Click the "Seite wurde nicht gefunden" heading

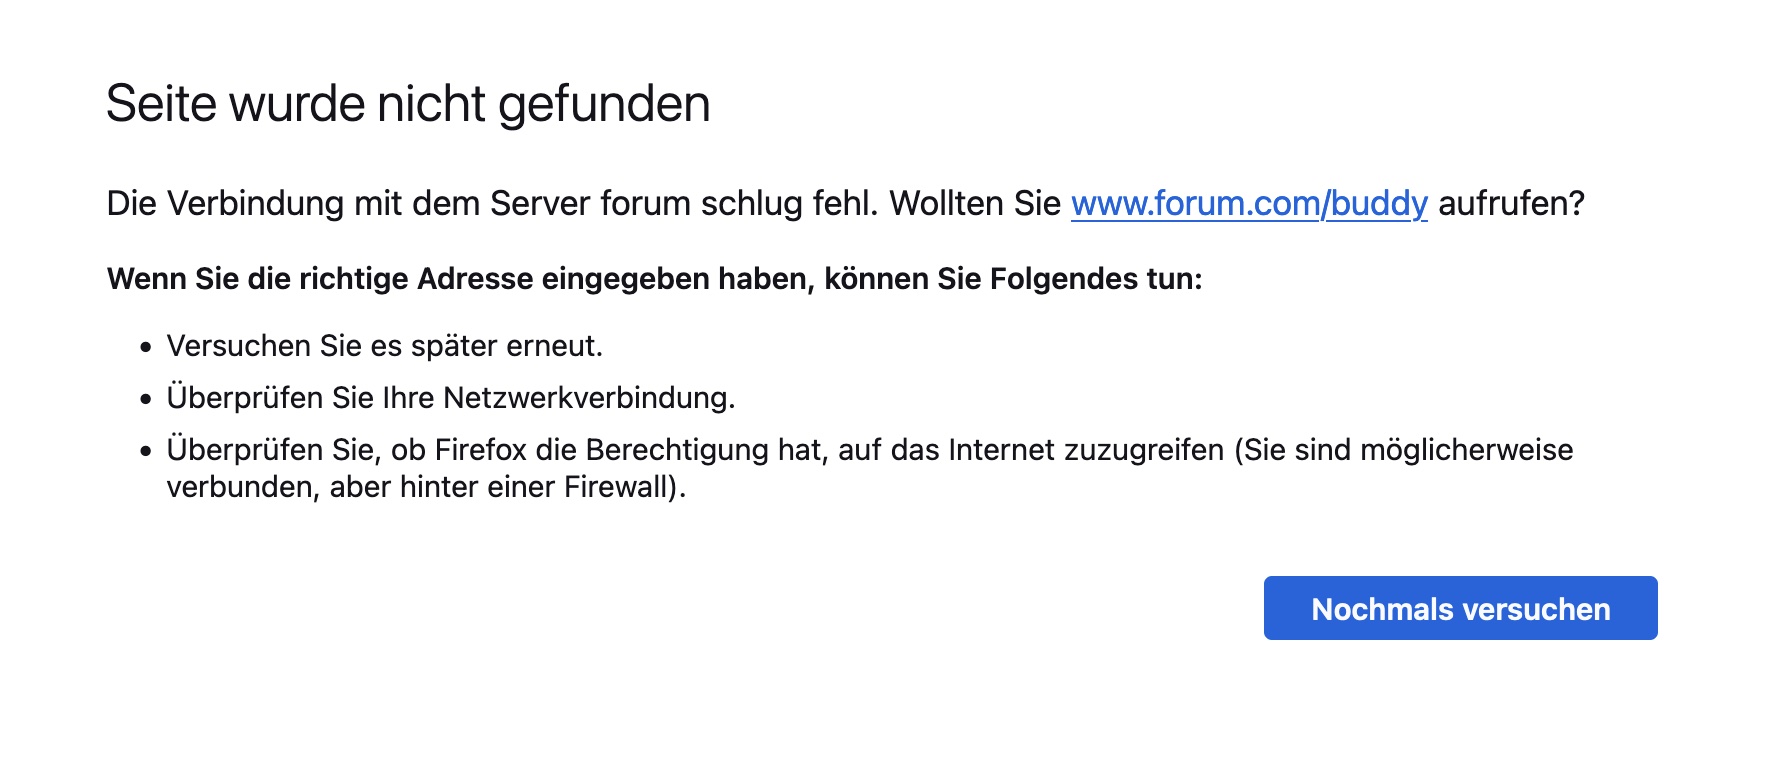pyautogui.click(x=408, y=104)
